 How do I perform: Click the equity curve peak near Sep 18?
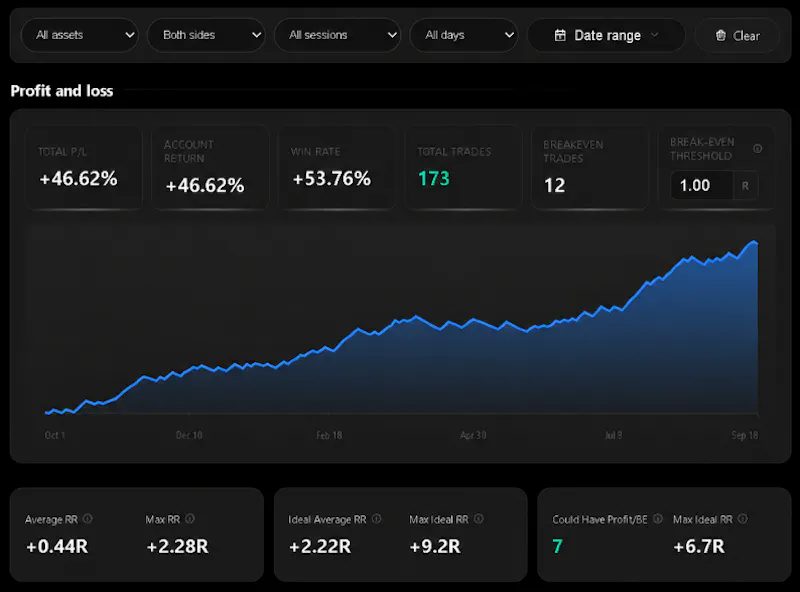pyautogui.click(x=754, y=242)
